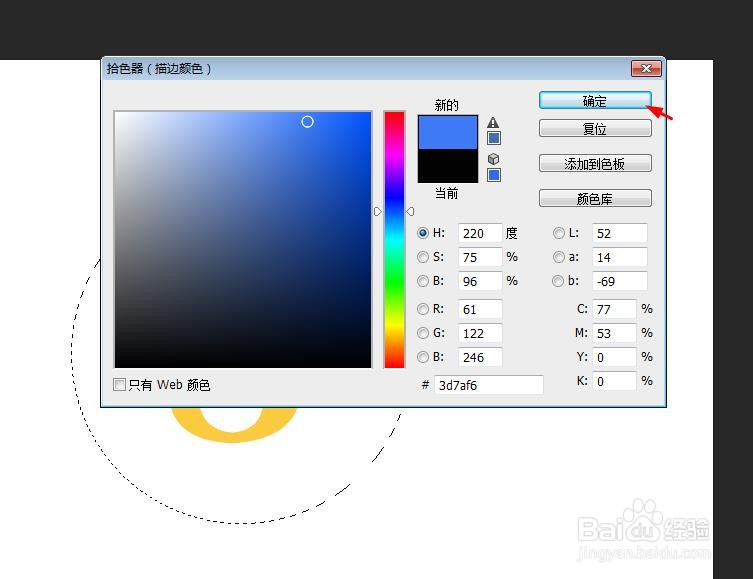The height and width of the screenshot is (579, 753).
Task: Select the H hue radio button
Action: (x=423, y=233)
